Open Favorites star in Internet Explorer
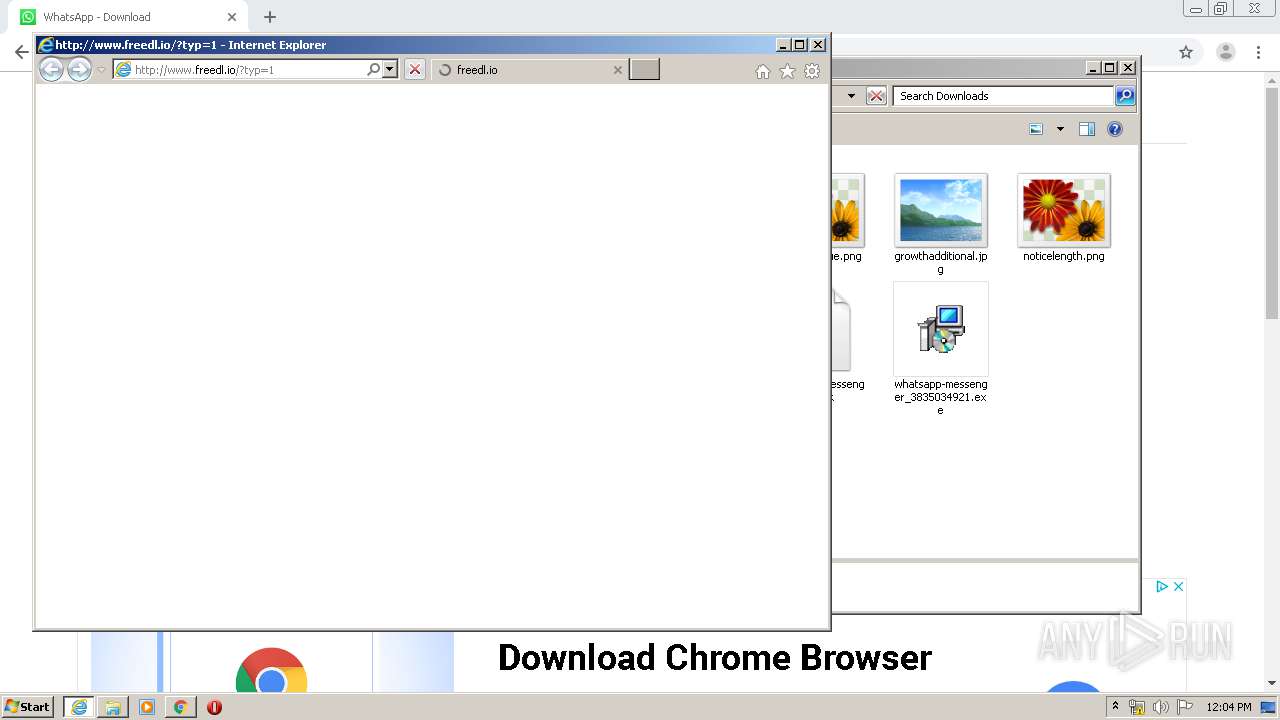The image size is (1280, 720). (x=787, y=71)
